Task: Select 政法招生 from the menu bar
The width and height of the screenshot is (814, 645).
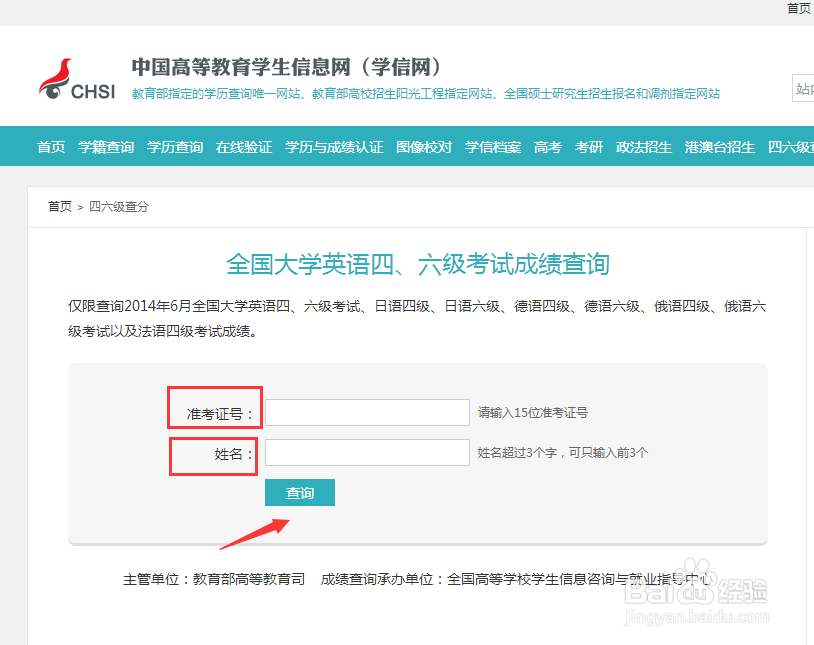Action: (x=643, y=146)
